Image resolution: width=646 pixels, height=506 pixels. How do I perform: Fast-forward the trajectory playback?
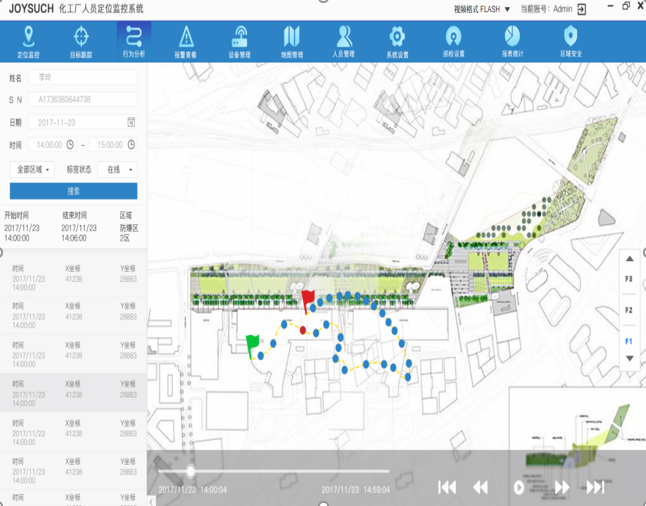tap(562, 487)
